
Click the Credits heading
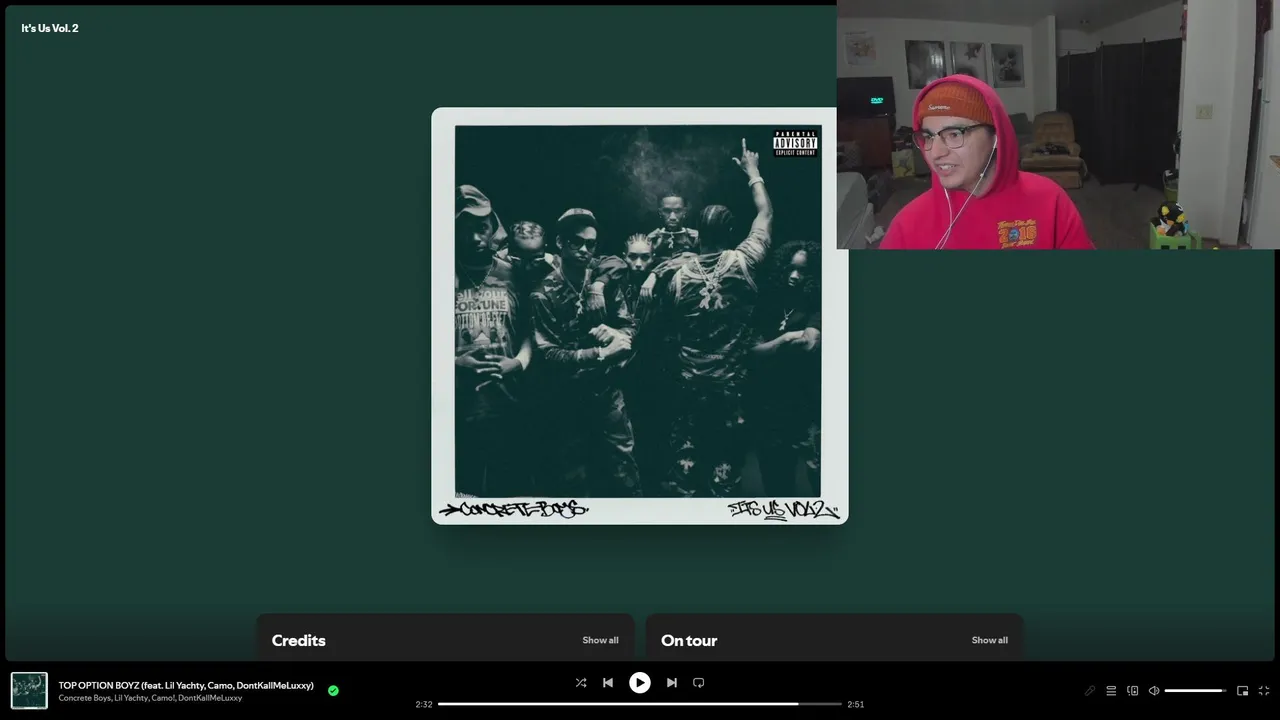(299, 640)
